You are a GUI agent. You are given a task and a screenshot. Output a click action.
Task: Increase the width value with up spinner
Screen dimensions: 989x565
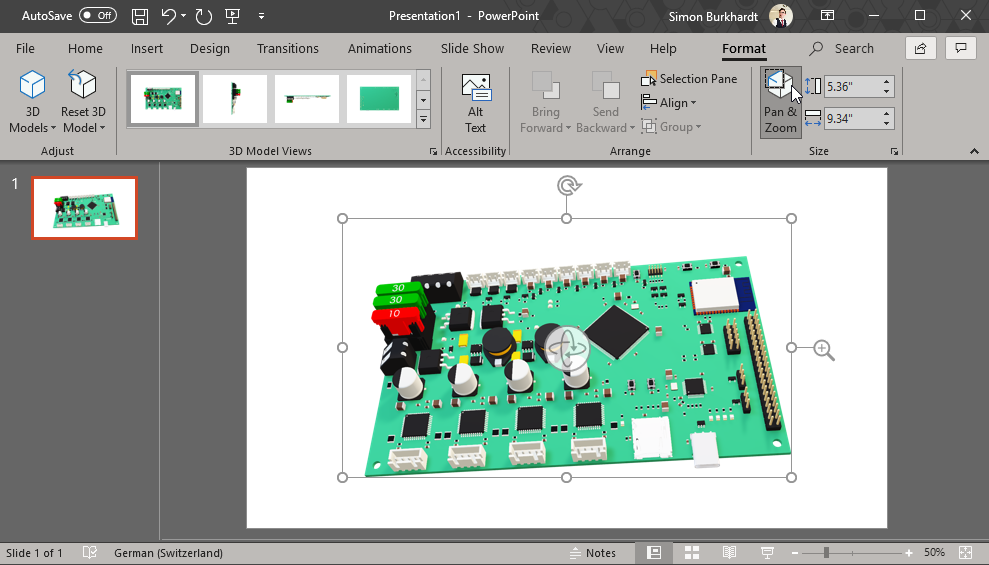tap(886, 114)
